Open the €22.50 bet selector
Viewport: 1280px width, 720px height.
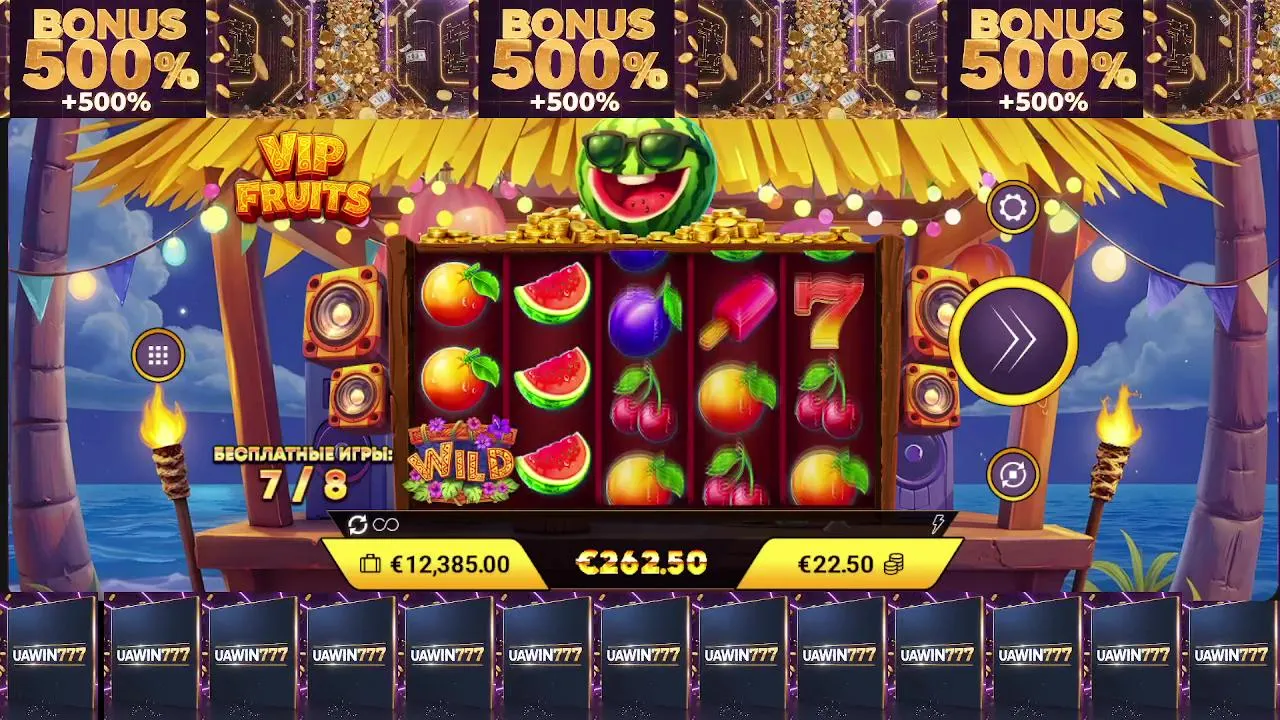[852, 564]
